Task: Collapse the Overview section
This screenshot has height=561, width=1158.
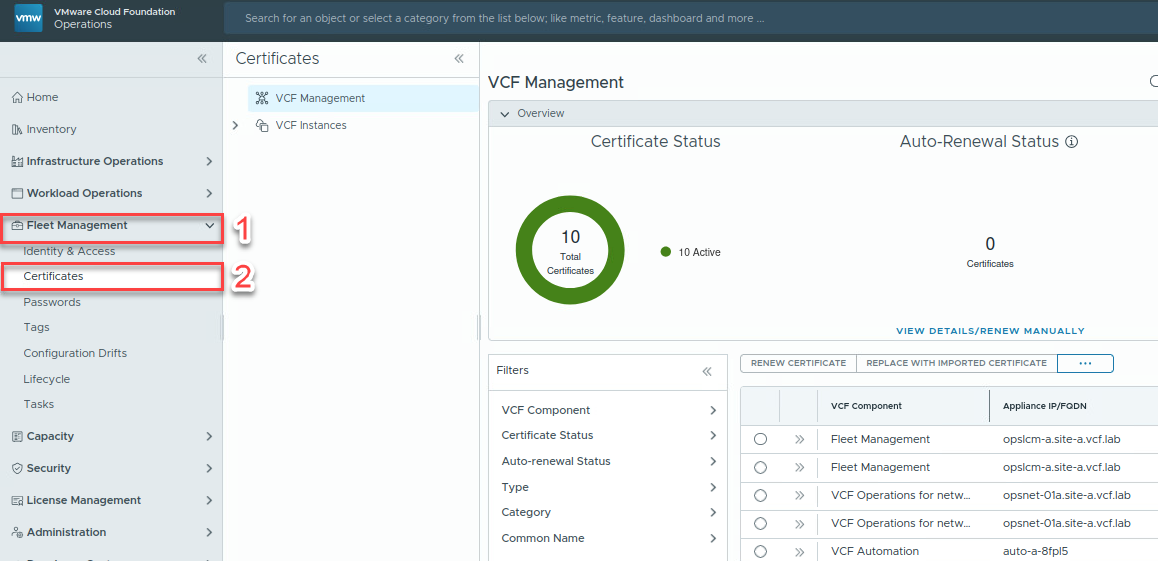Action: tap(505, 114)
